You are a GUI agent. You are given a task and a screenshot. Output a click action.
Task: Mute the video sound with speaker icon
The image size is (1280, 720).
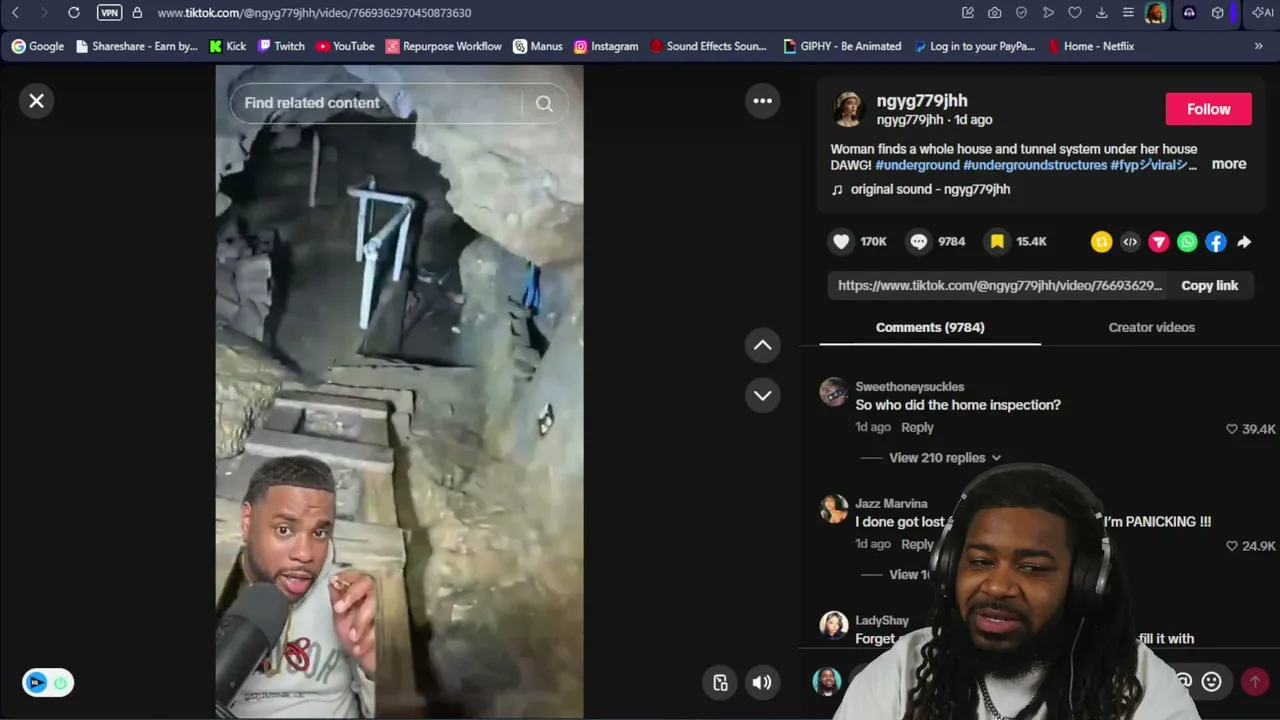pyautogui.click(x=762, y=682)
